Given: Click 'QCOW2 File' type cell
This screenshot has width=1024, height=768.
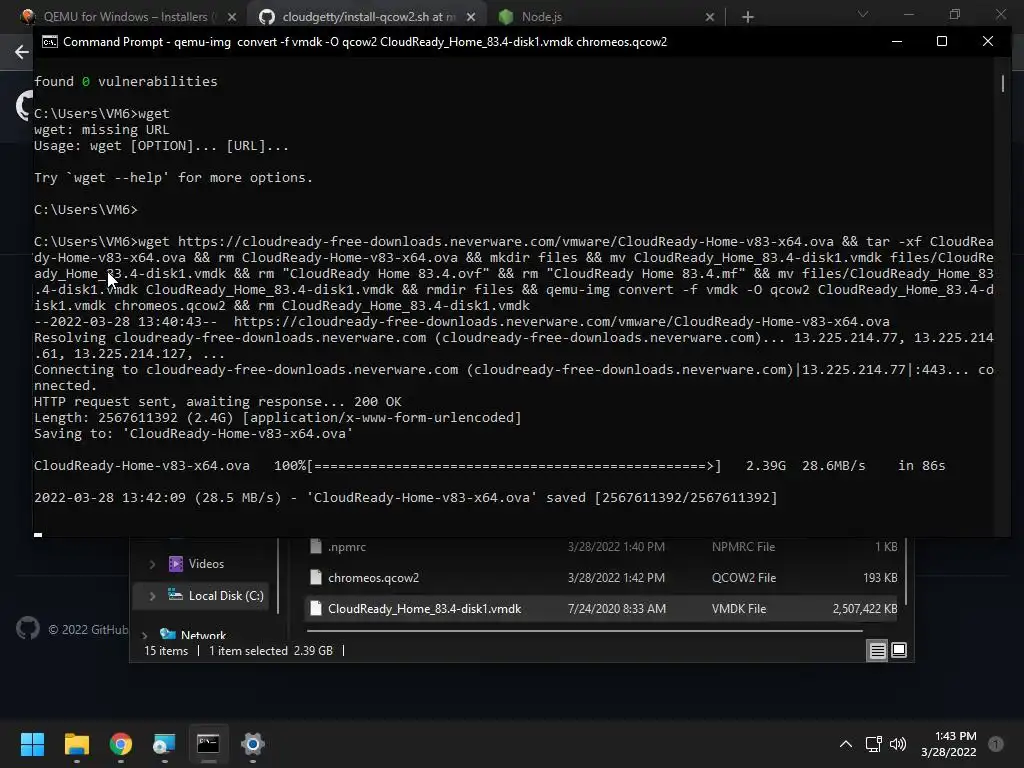Looking at the screenshot, I should pos(743,577).
